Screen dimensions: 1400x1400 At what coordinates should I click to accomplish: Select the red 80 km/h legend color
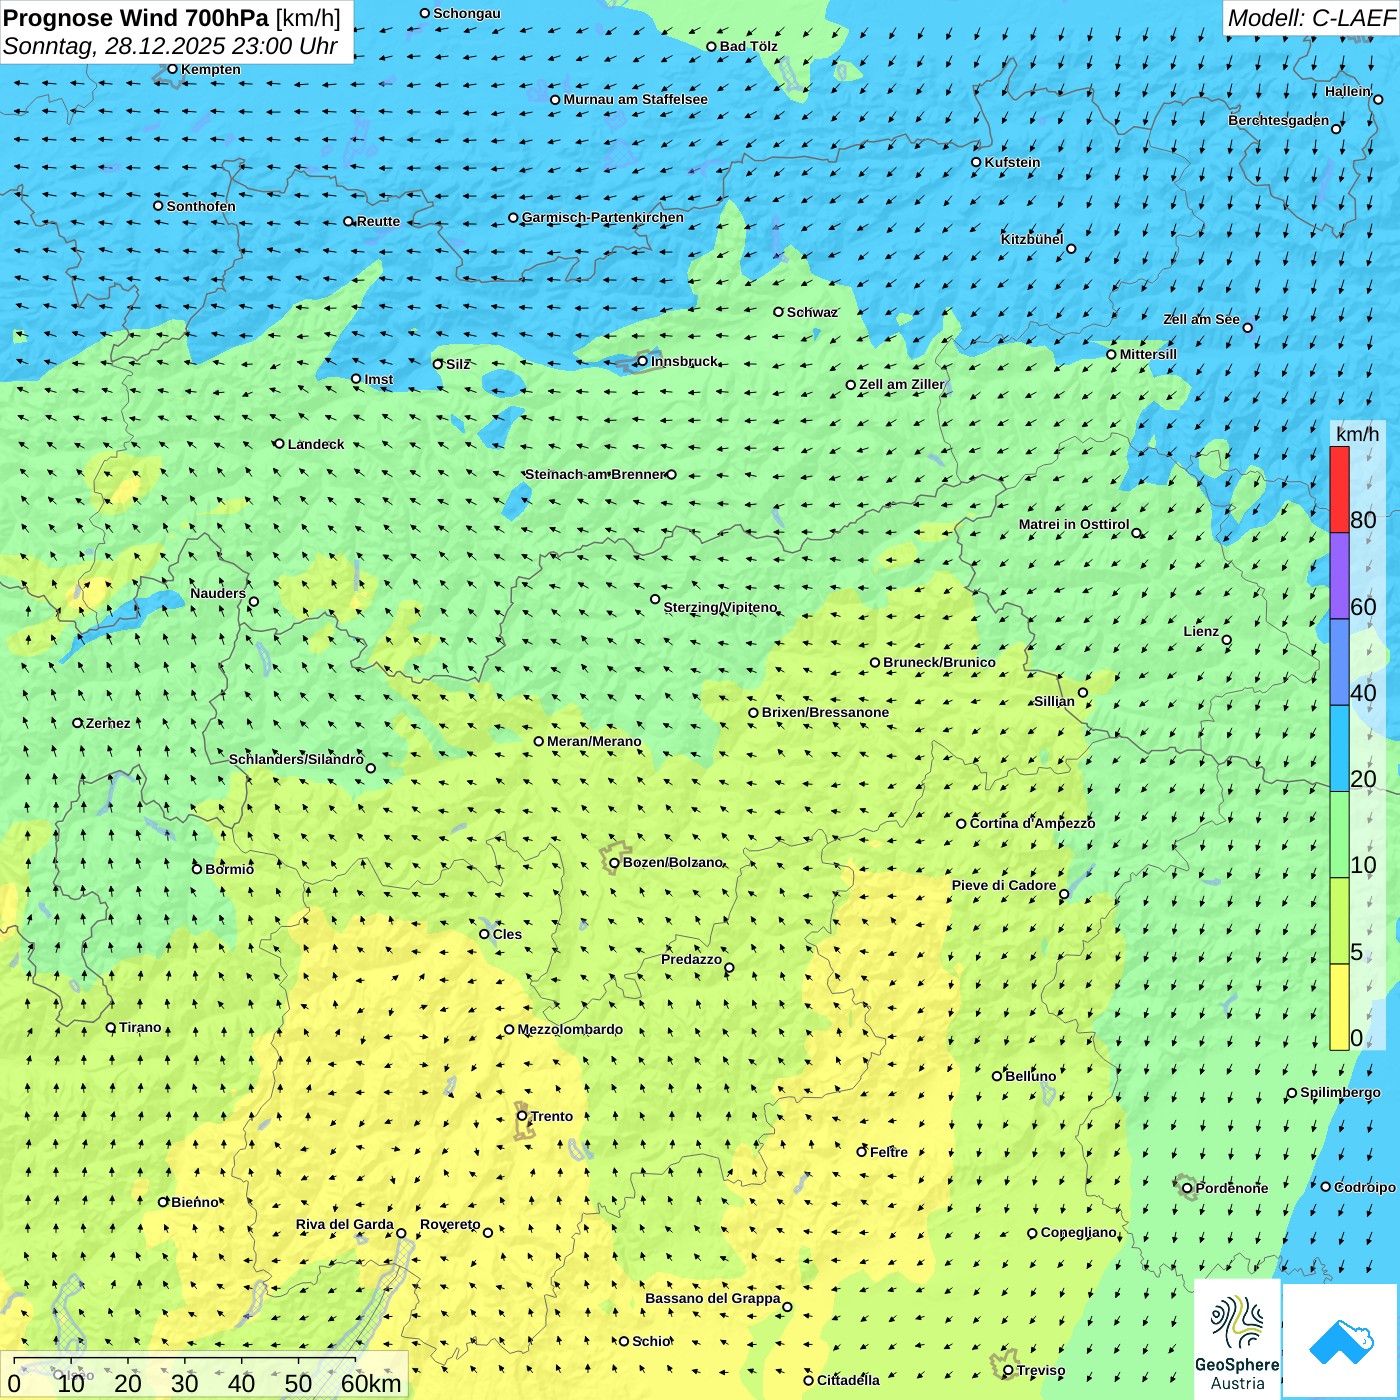pos(1339,490)
